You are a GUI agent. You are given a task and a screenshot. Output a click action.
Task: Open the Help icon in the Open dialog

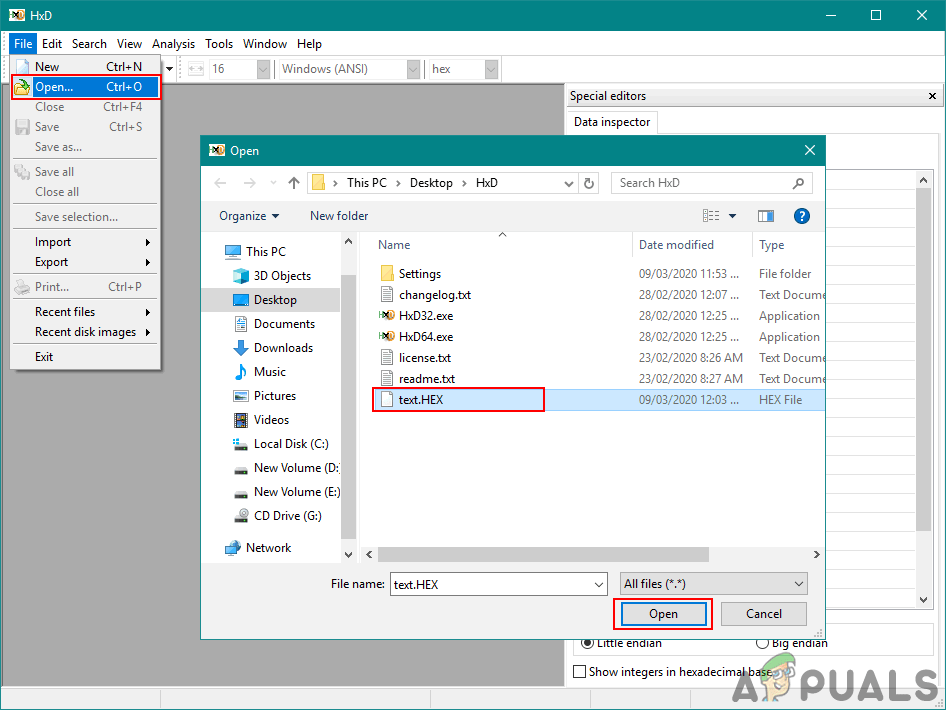tap(801, 216)
